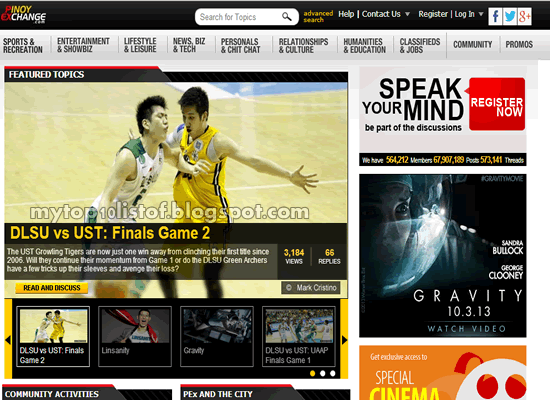550x400 pixels.
Task: Expand the Log In dropdown arrow
Action: click(x=481, y=14)
